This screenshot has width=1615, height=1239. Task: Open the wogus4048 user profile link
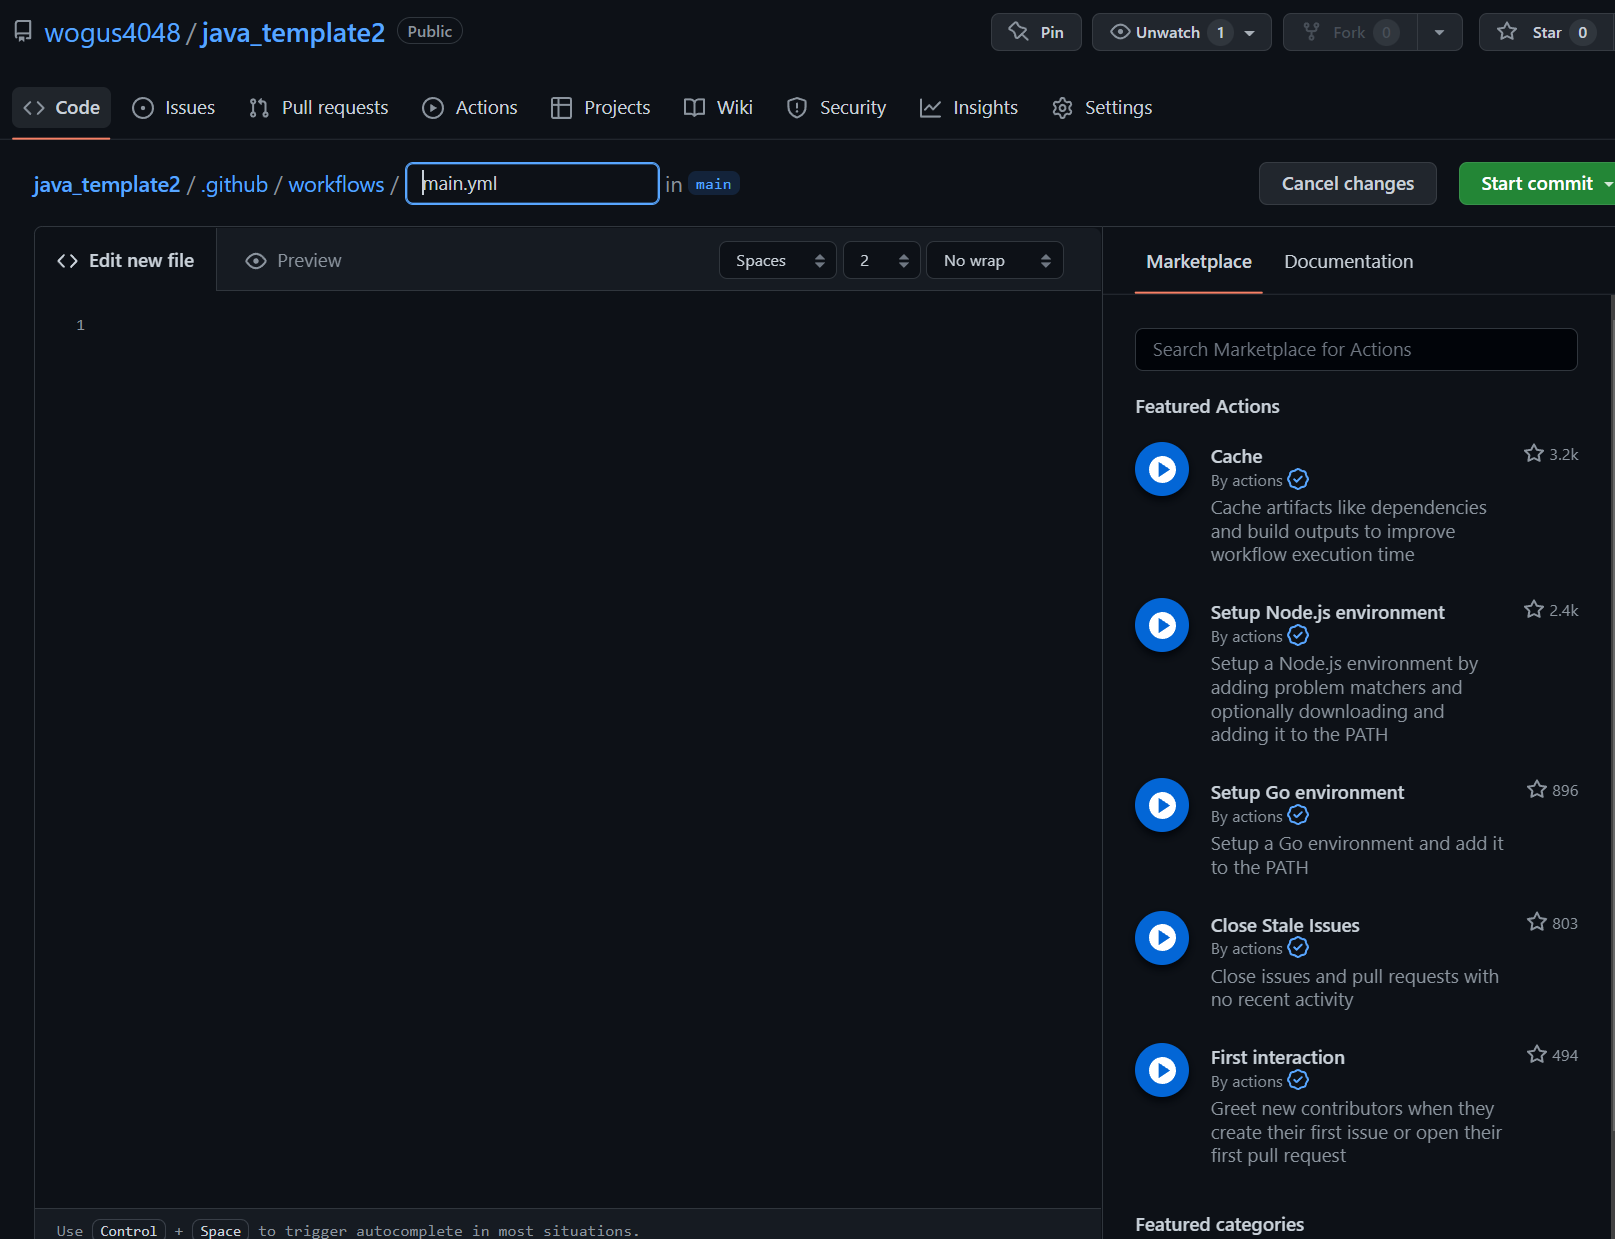click(112, 32)
